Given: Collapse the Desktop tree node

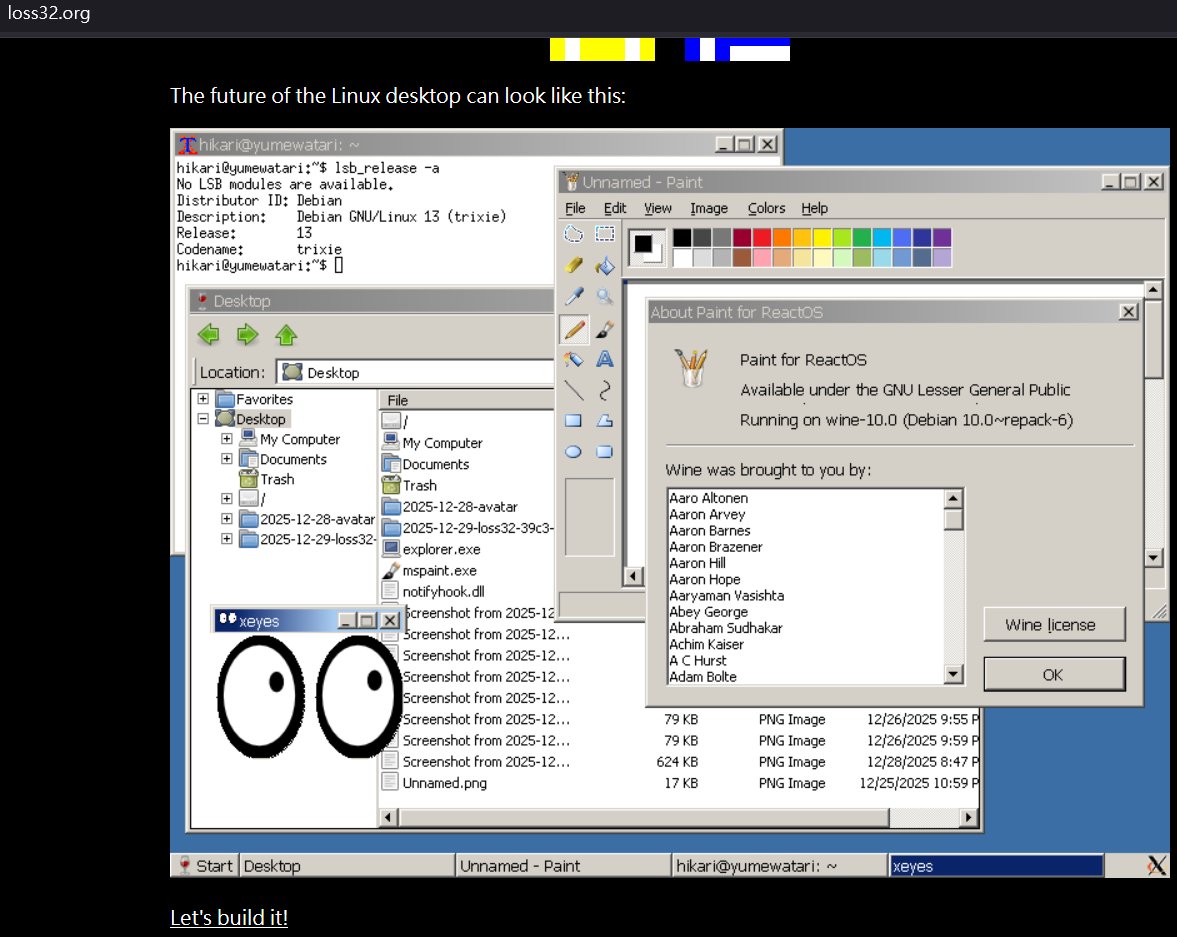Looking at the screenshot, I should coord(203,419).
